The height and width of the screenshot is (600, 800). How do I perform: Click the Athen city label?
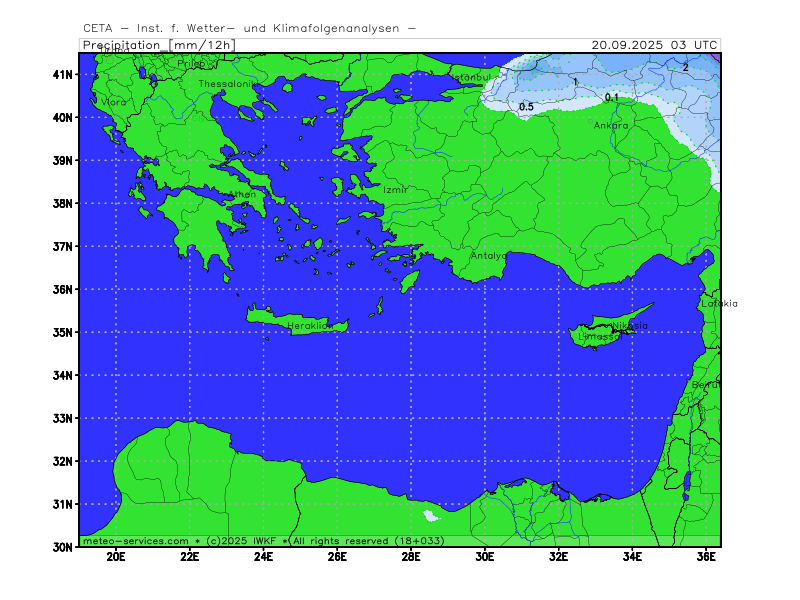[242, 194]
